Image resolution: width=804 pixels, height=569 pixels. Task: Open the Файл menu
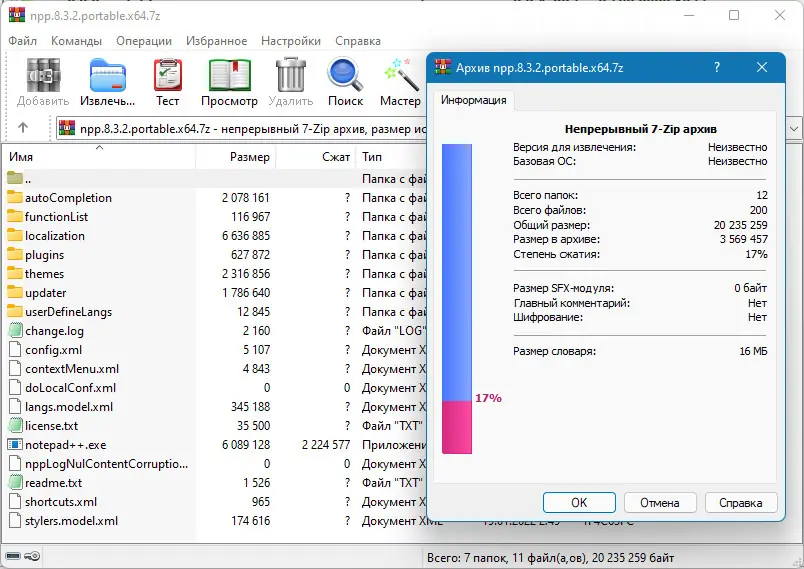pyautogui.click(x=23, y=41)
